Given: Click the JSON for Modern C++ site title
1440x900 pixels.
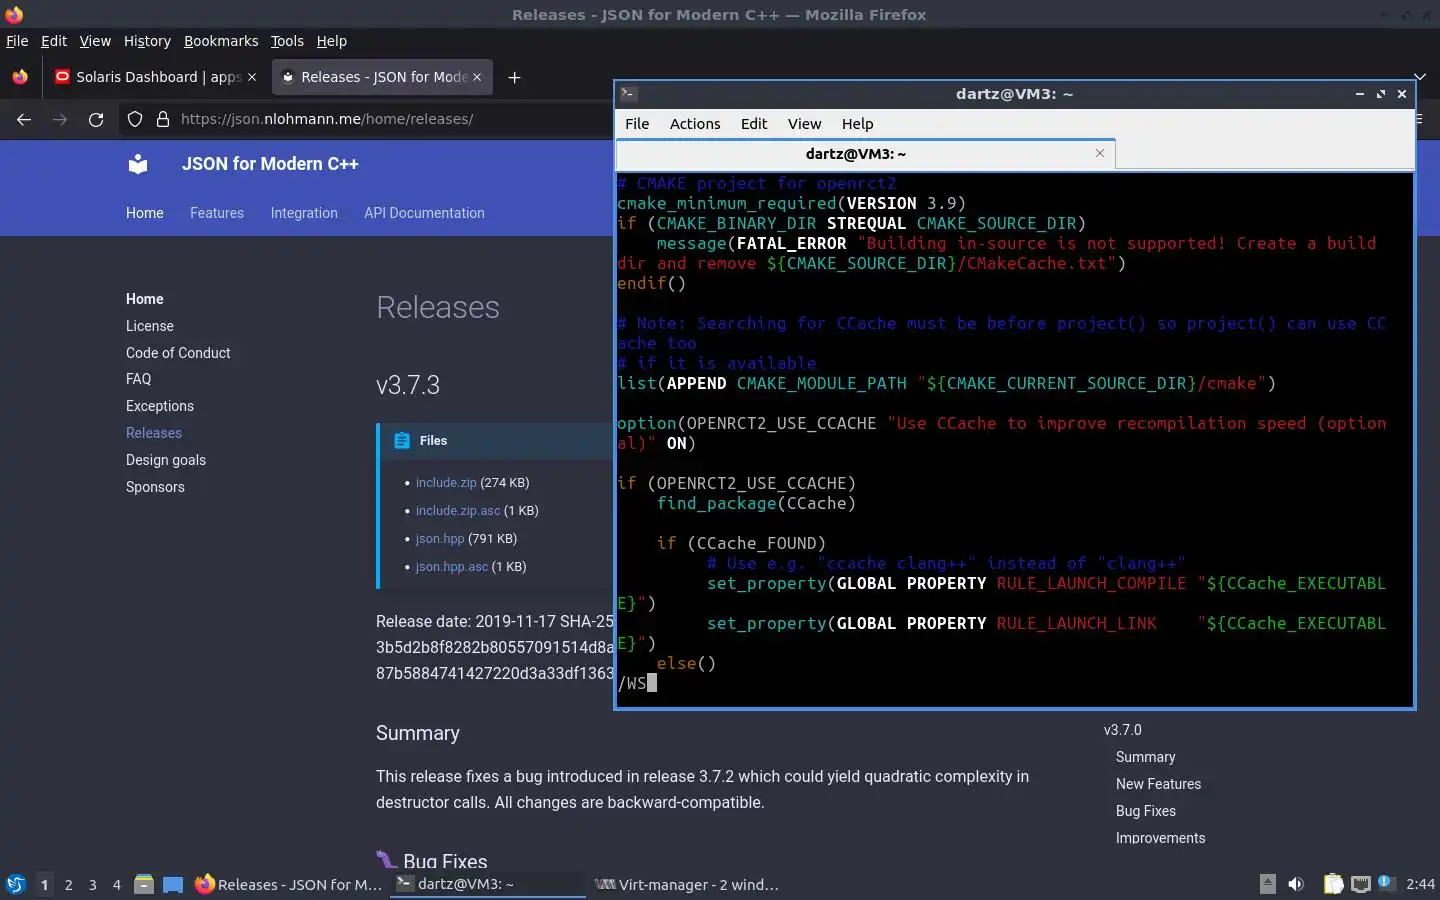Looking at the screenshot, I should point(270,164).
